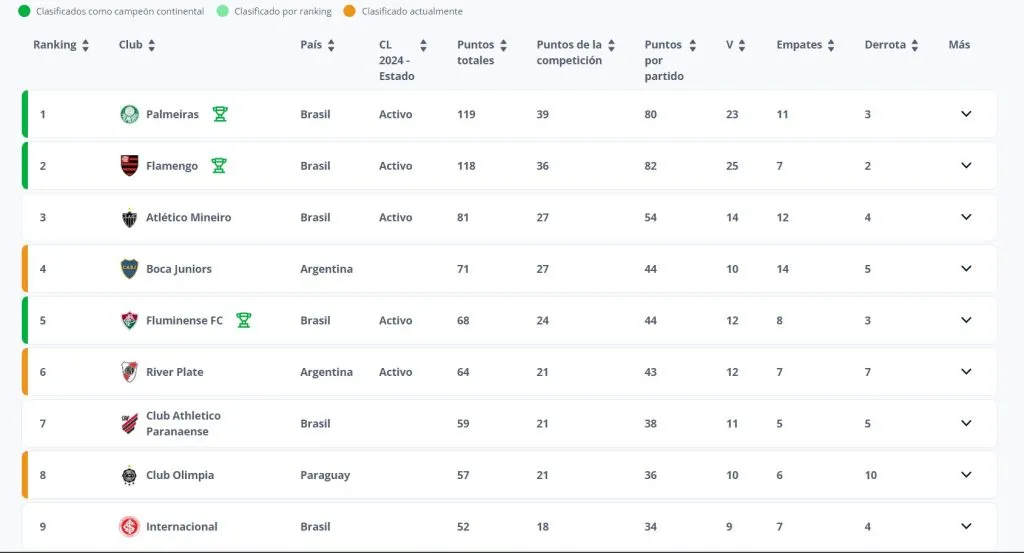Expand the Boca Juniors row chevron

[966, 269]
